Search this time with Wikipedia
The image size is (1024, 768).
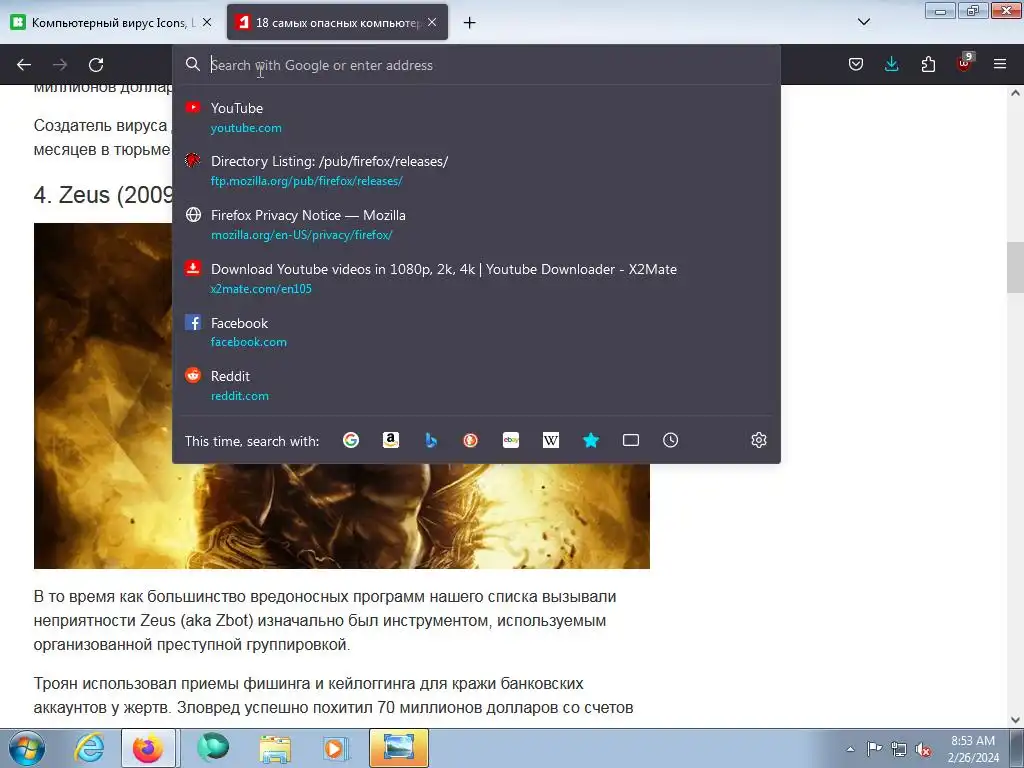click(551, 440)
